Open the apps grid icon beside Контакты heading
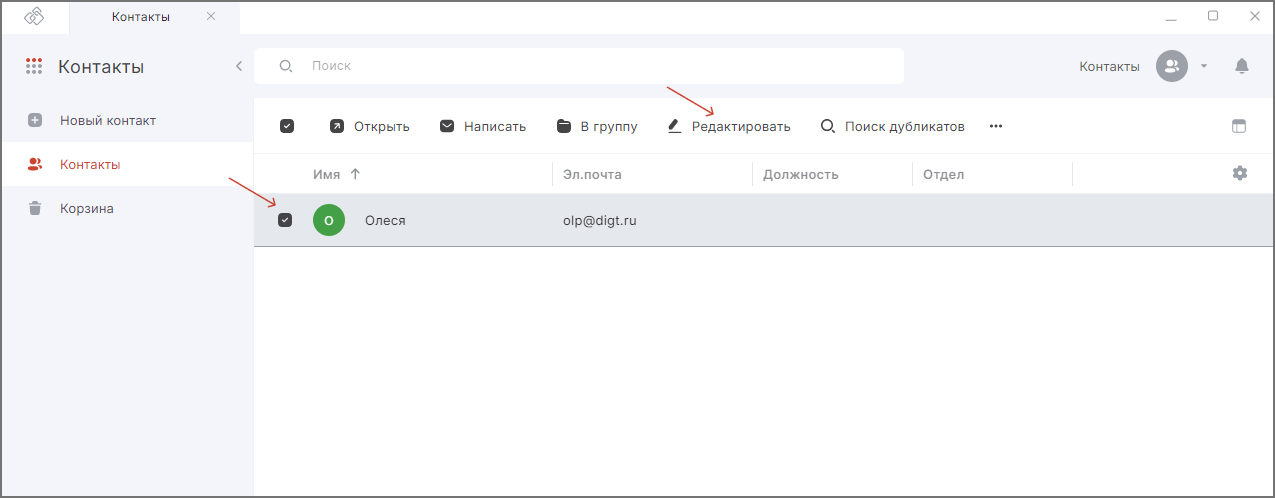Viewport: 1275px width, 498px height. pyautogui.click(x=34, y=67)
